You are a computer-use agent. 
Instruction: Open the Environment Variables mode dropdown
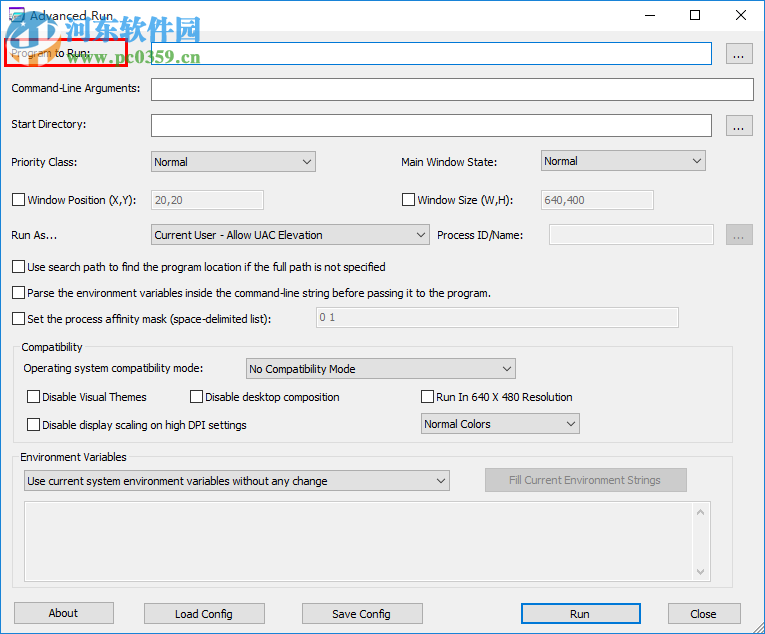237,481
